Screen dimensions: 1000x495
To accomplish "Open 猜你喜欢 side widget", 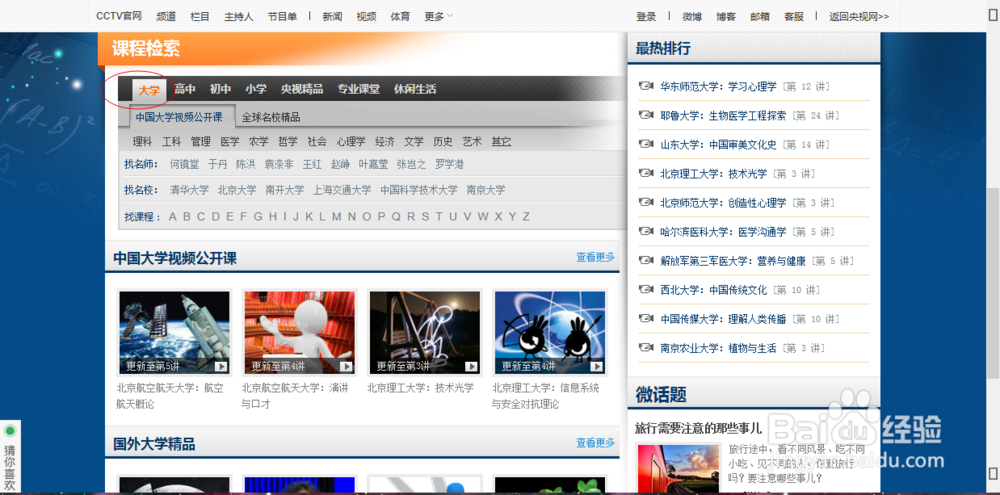I will coord(10,457).
